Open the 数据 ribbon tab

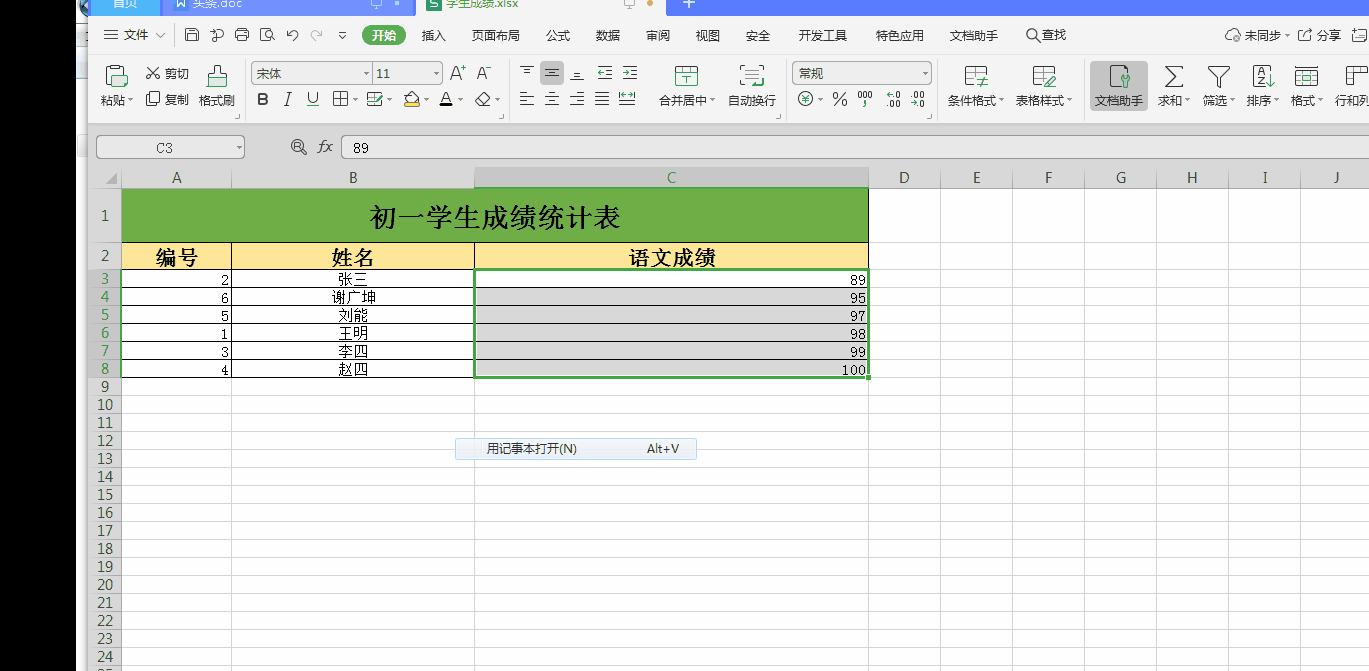[x=608, y=35]
